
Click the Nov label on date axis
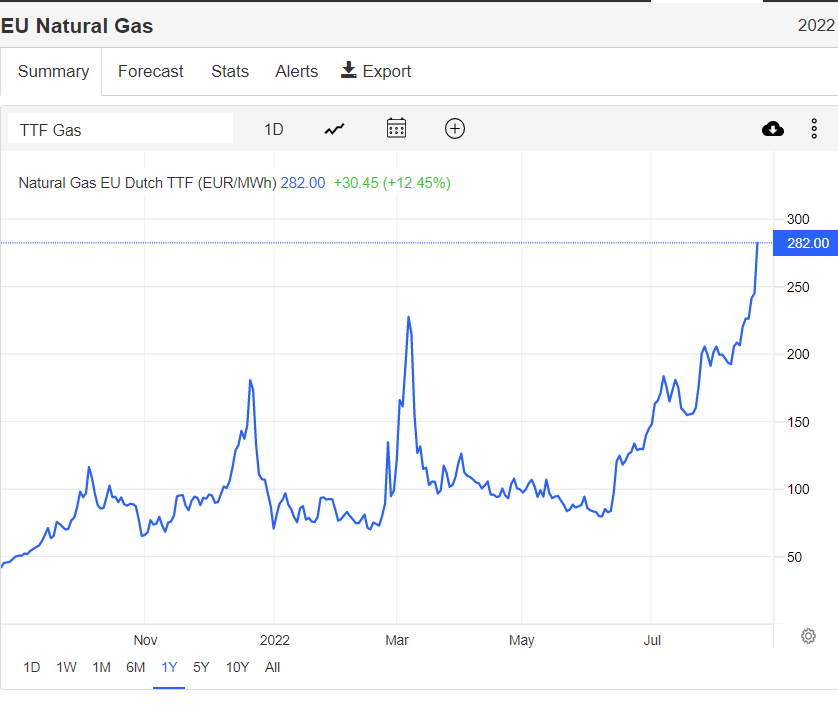click(x=145, y=640)
